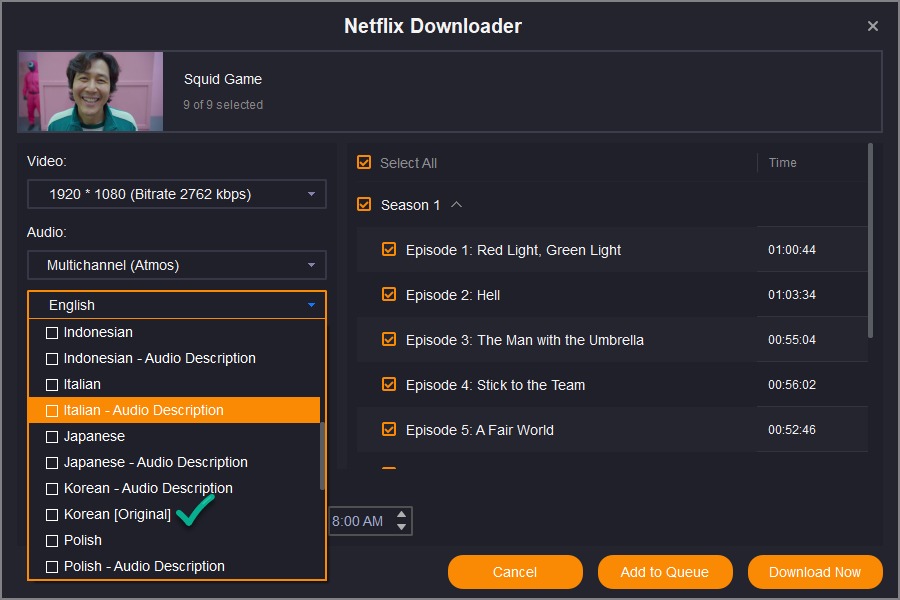Screen dimensions: 900x600
Task: Uncheck Episode 2: Hell
Action: (x=389, y=295)
